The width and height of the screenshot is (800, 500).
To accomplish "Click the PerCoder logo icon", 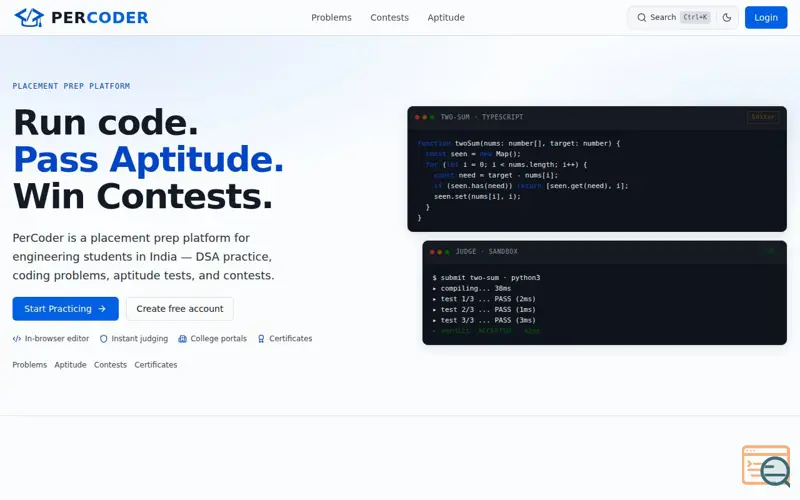I will (29, 17).
